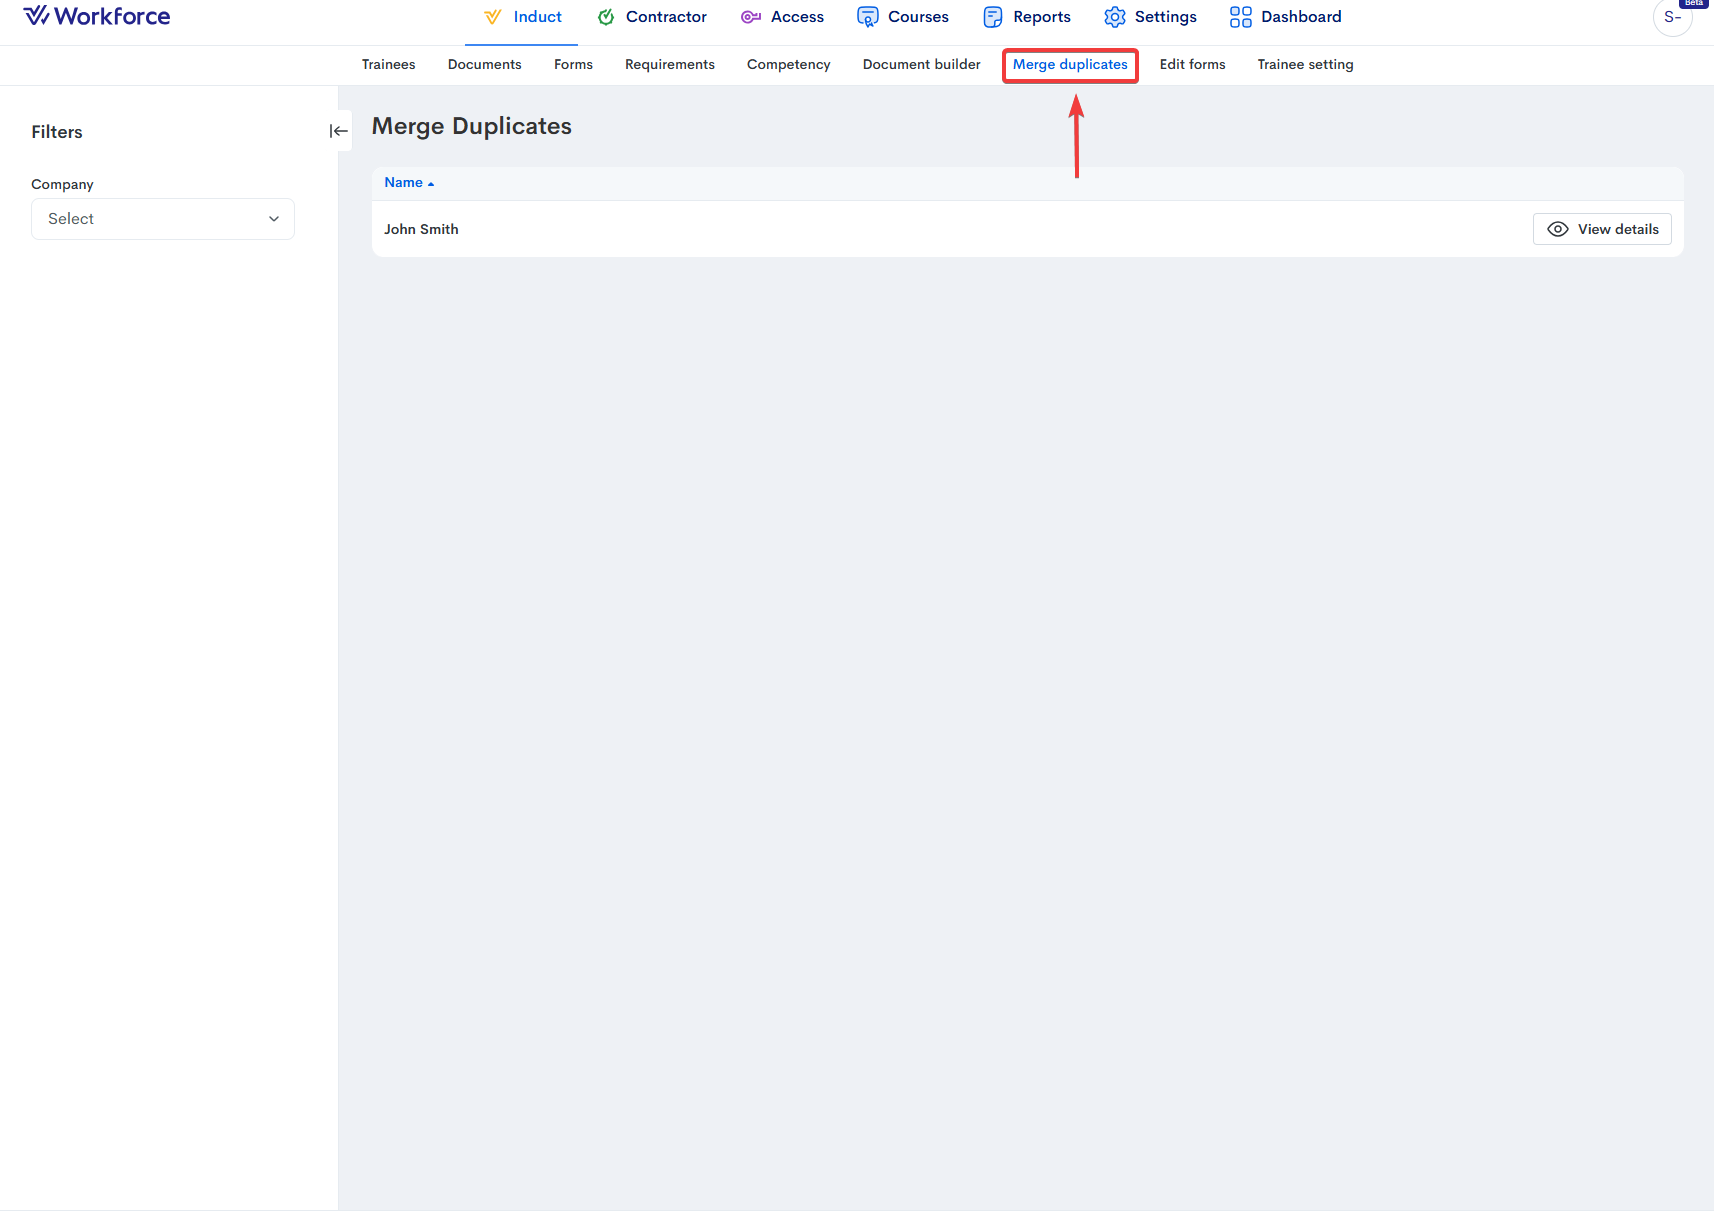The image size is (1714, 1216).
Task: Collapse the Filters sidebar panel
Action: (x=339, y=131)
